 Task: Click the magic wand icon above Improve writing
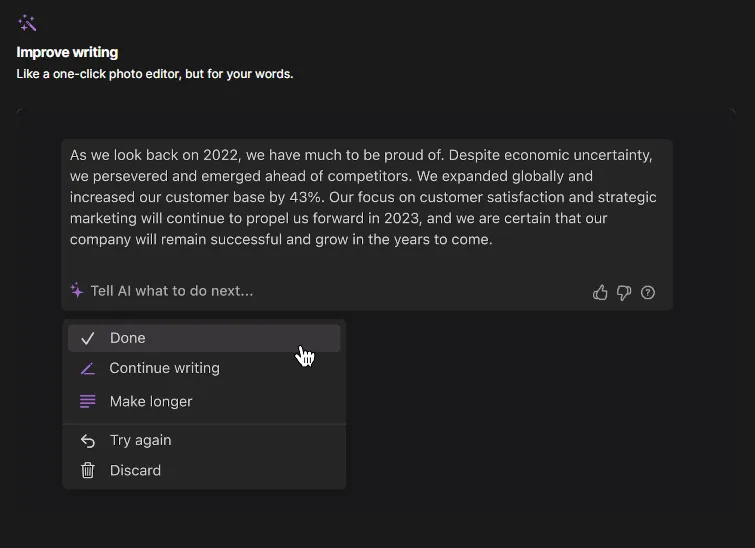[27, 23]
